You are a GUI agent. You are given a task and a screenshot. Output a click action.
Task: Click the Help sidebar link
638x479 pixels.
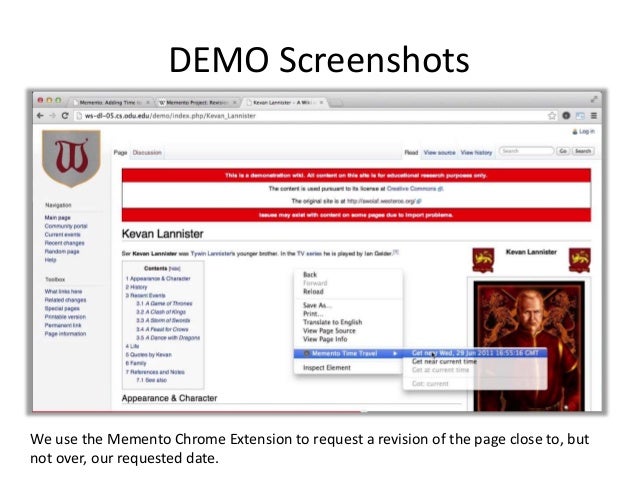[50, 260]
